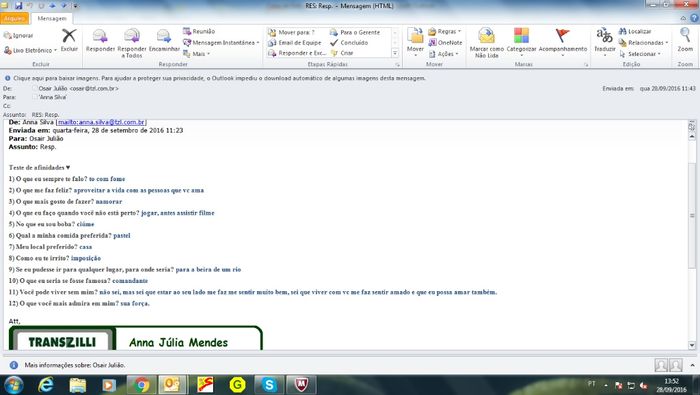
Task: Click the Outlook taskbar icon
Action: [172, 385]
